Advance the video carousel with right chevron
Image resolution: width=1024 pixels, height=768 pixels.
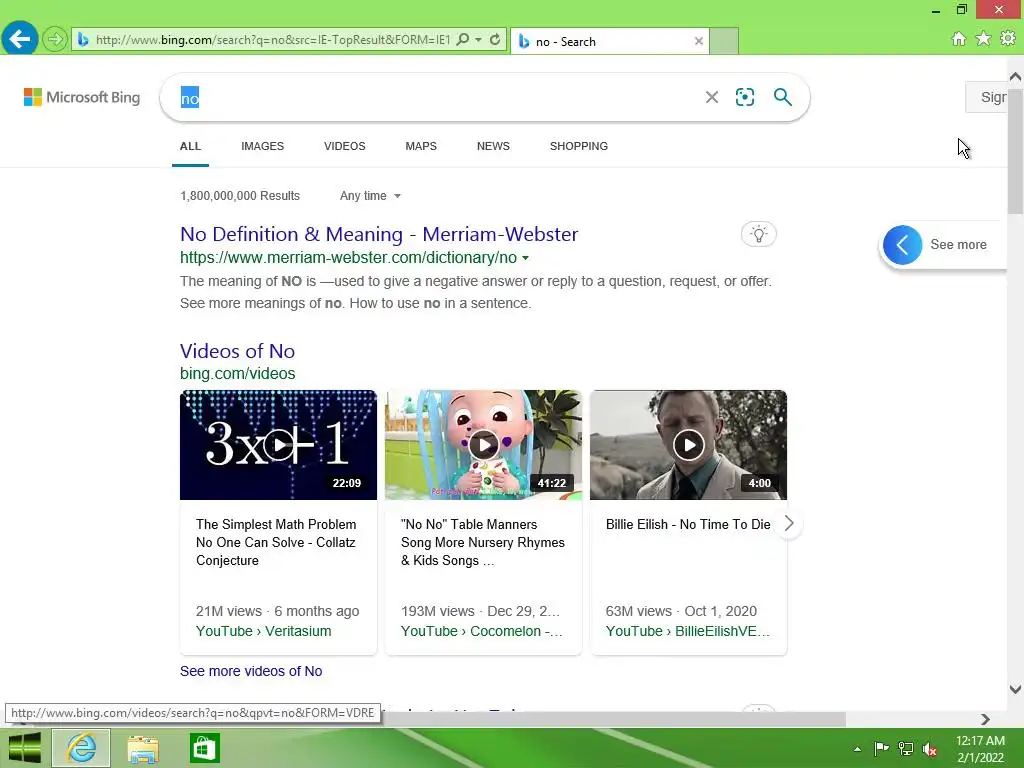pos(789,524)
